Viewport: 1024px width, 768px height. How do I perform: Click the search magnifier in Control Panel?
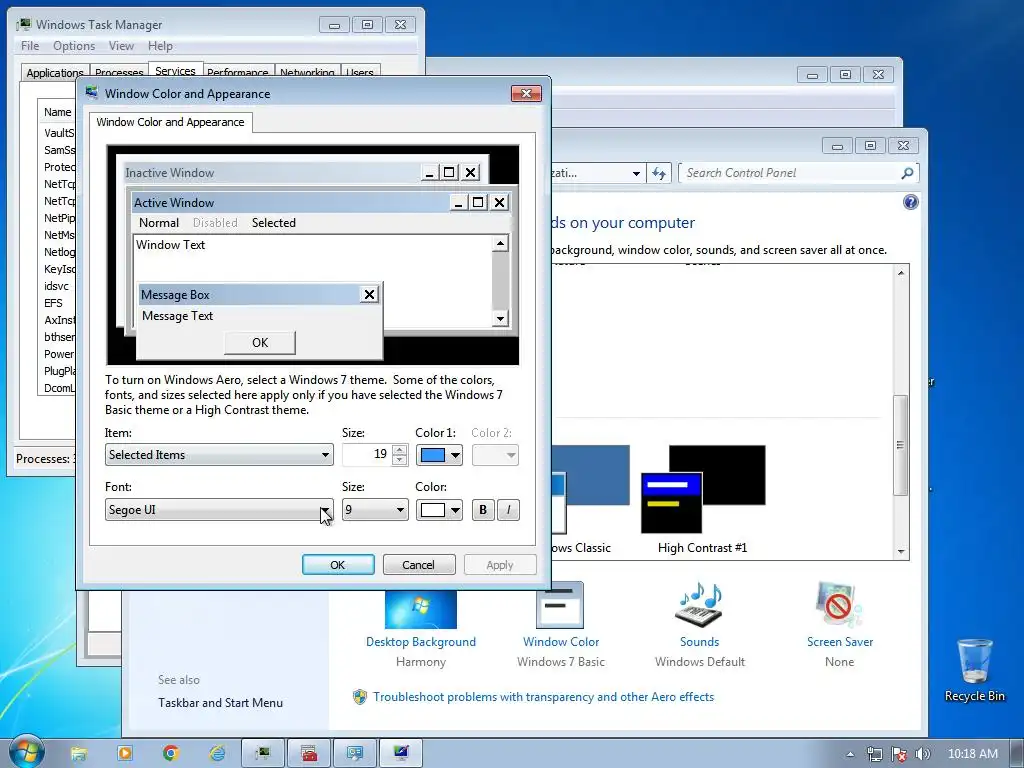[x=907, y=173]
